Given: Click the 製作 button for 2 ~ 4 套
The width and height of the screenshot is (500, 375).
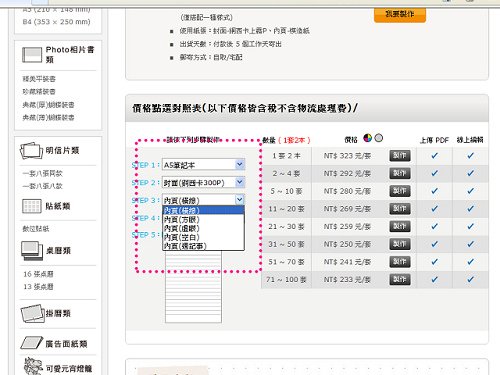Looking at the screenshot, I should (x=400, y=173).
